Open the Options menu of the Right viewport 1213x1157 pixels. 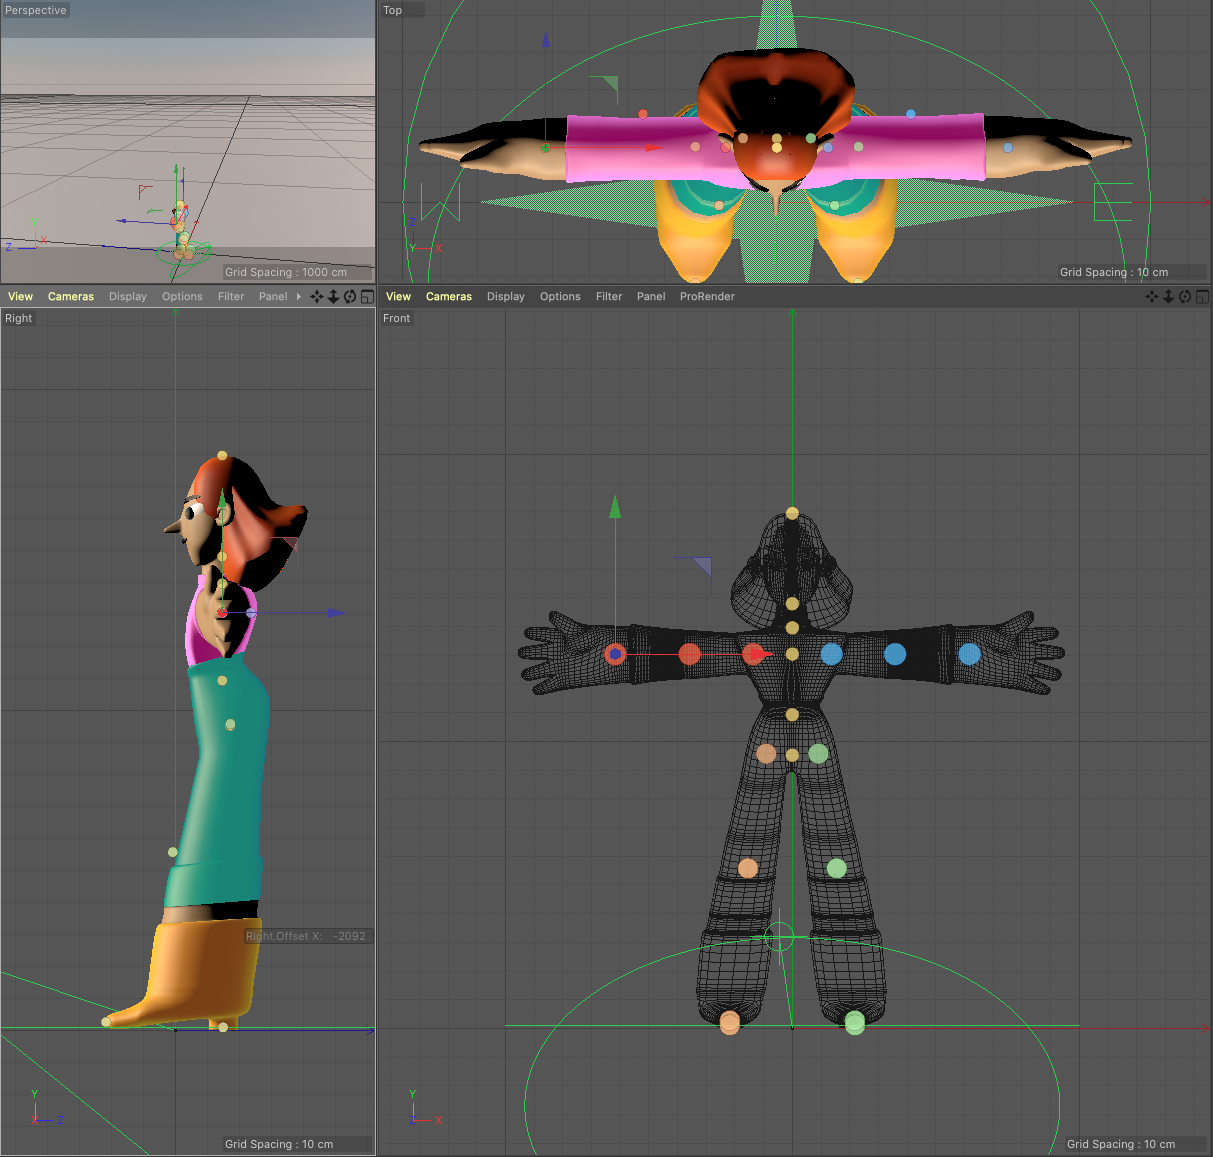point(182,296)
